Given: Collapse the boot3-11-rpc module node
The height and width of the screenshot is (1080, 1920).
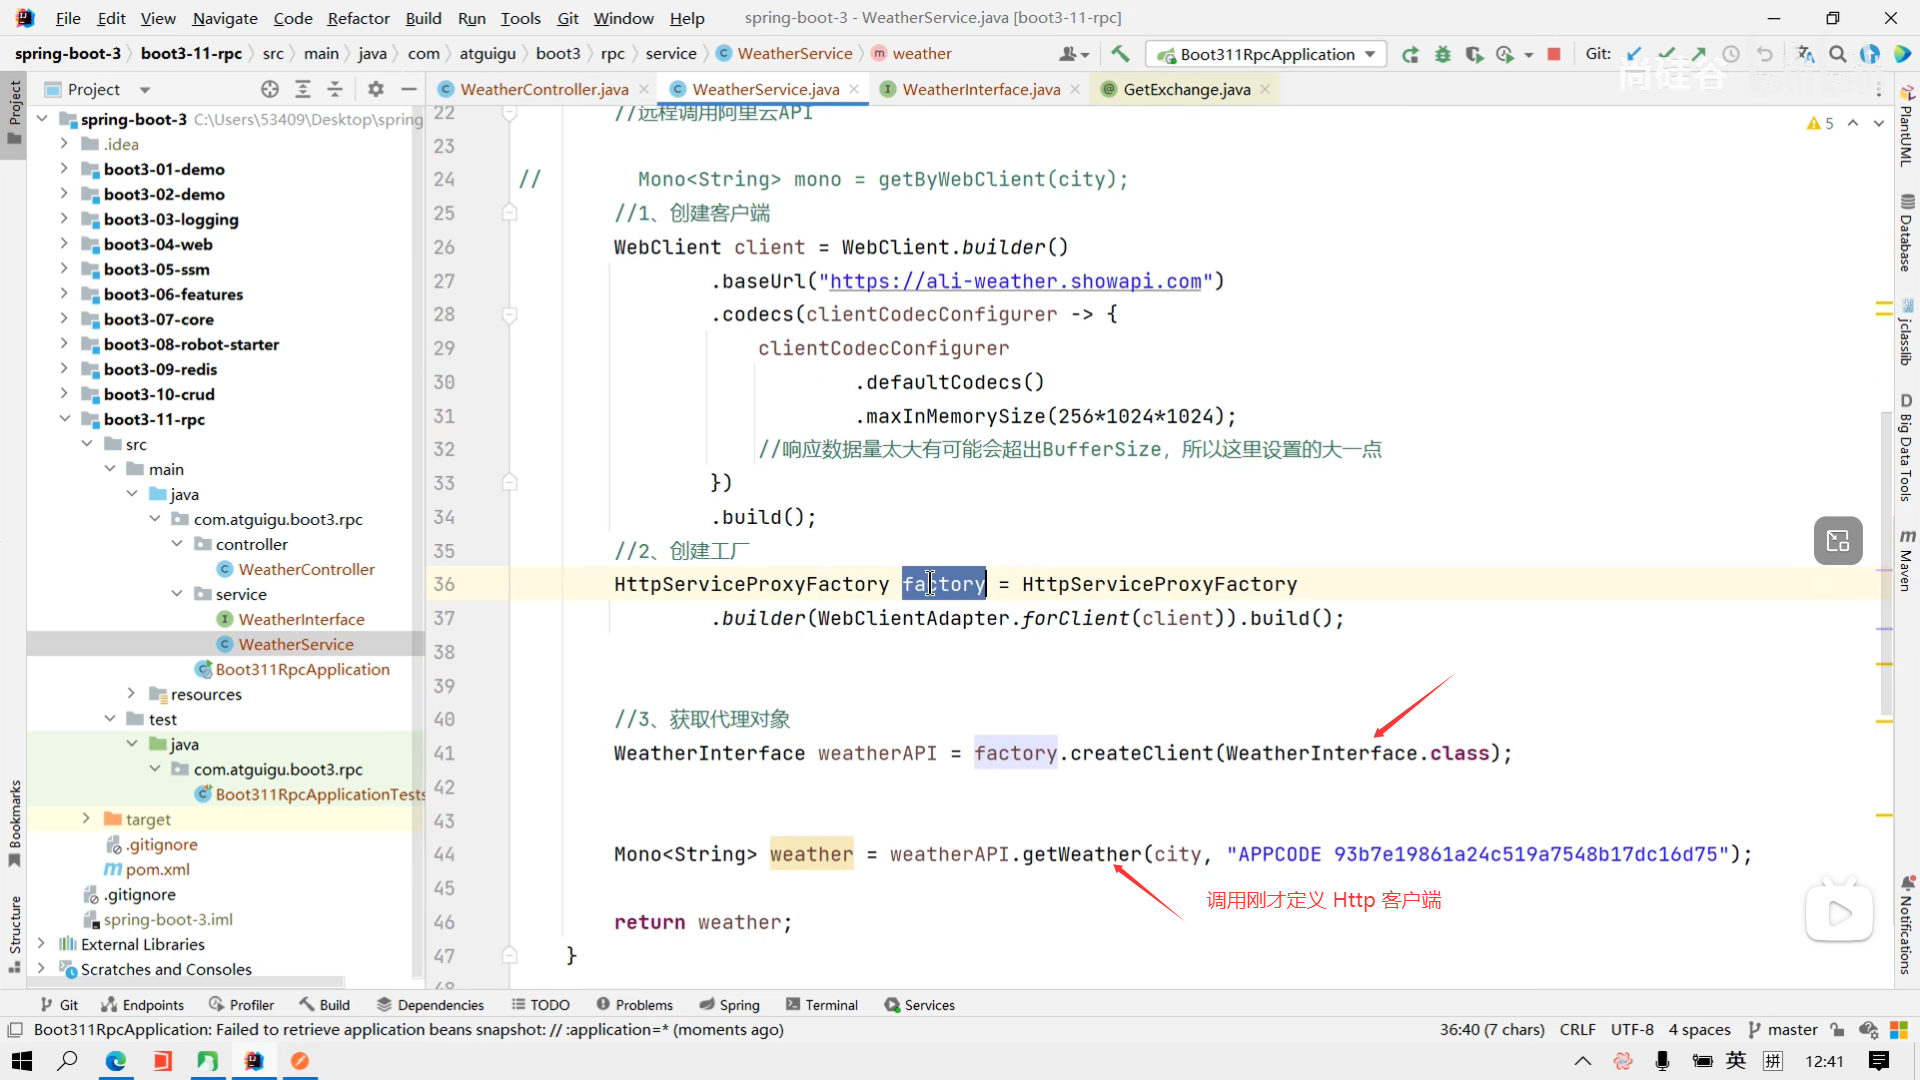Looking at the screenshot, I should click(64, 419).
